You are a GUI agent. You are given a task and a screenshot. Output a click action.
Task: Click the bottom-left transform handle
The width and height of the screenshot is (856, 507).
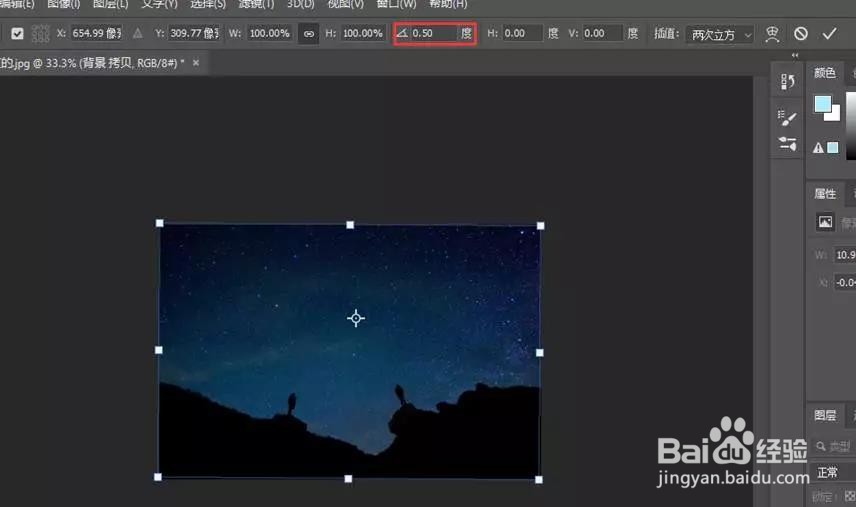158,477
